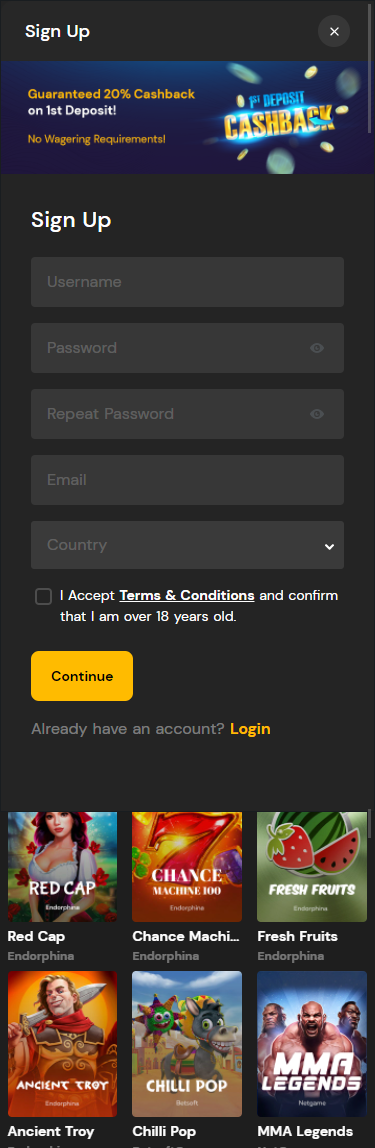Click the yellow Continue button
The width and height of the screenshot is (375, 1148).
[82, 676]
